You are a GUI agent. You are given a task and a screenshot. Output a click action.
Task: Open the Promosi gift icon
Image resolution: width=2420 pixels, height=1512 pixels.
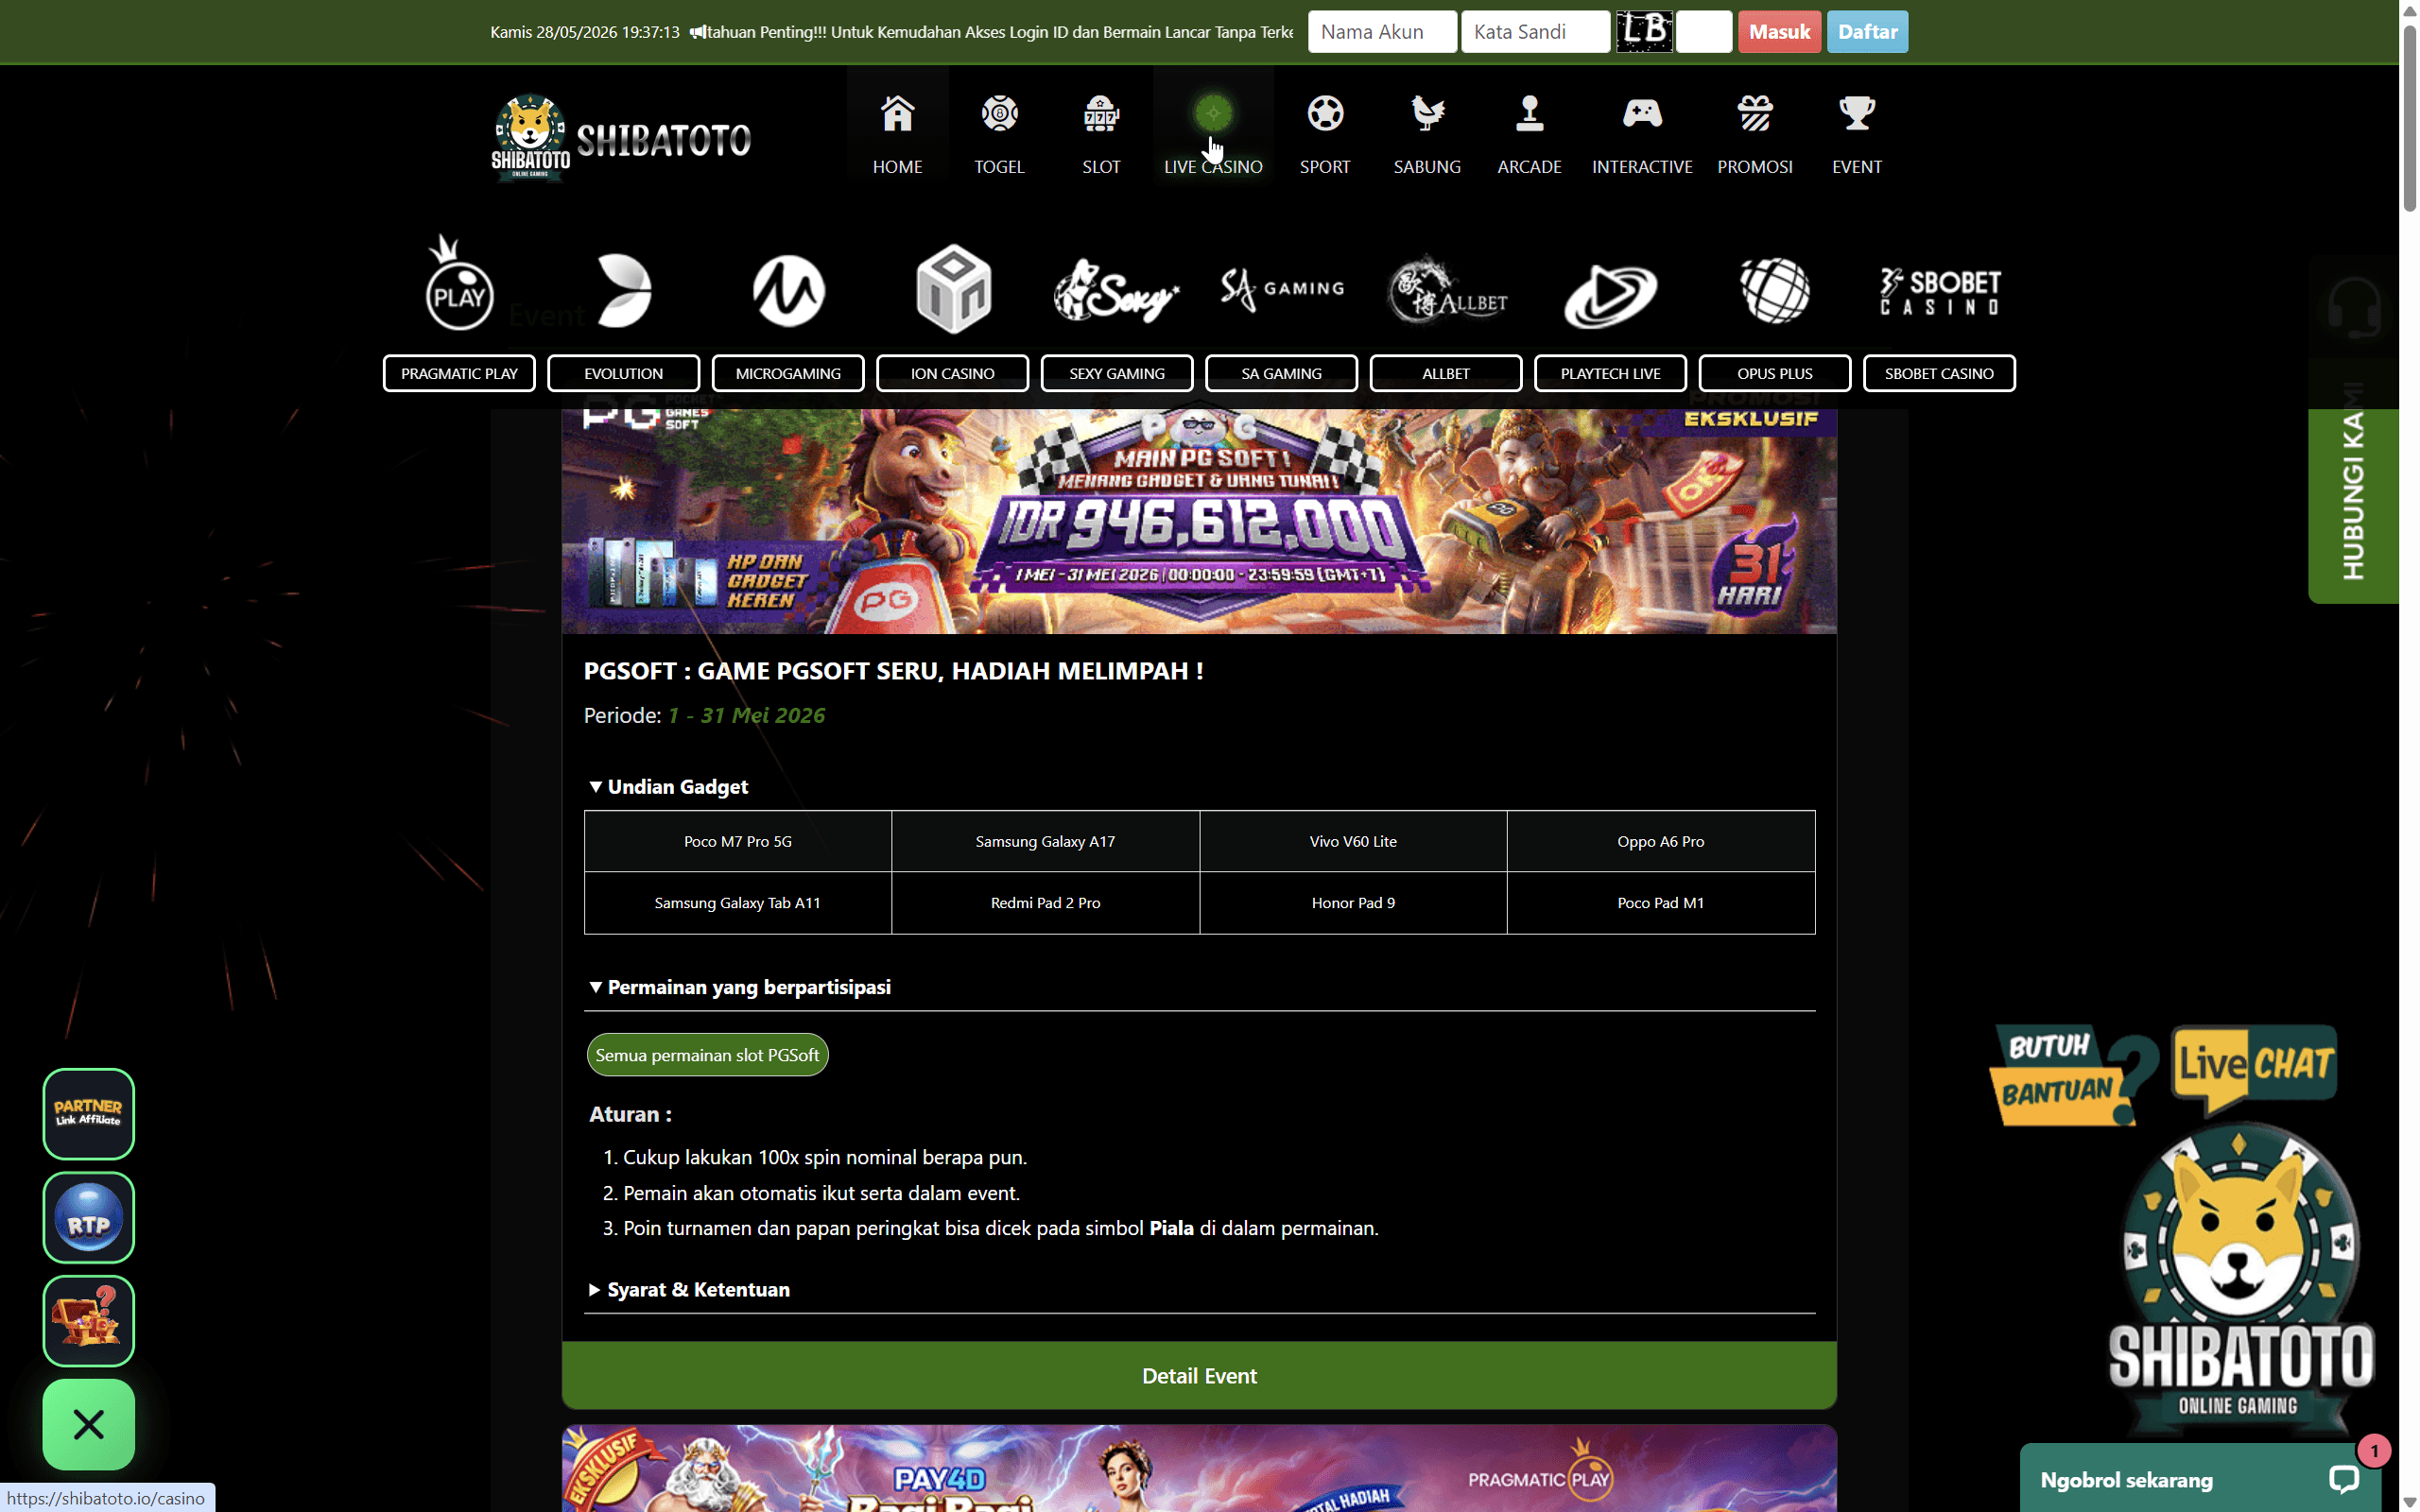1755,113
